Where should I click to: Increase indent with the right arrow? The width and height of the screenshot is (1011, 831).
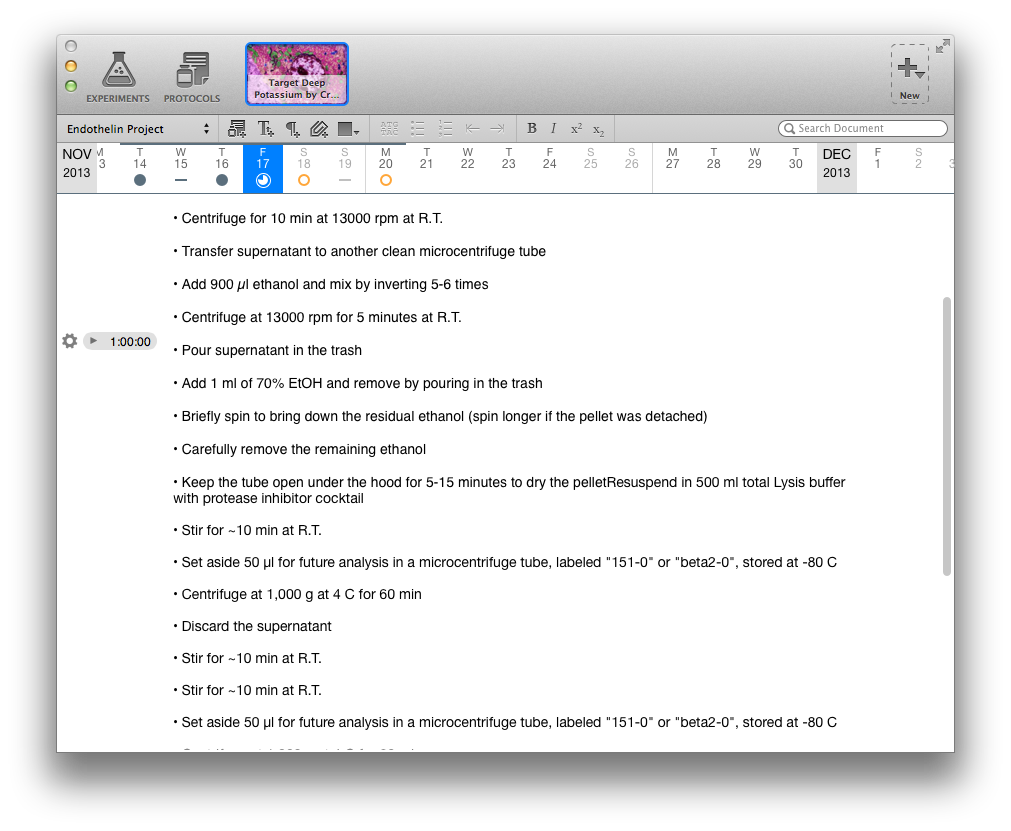(x=497, y=128)
